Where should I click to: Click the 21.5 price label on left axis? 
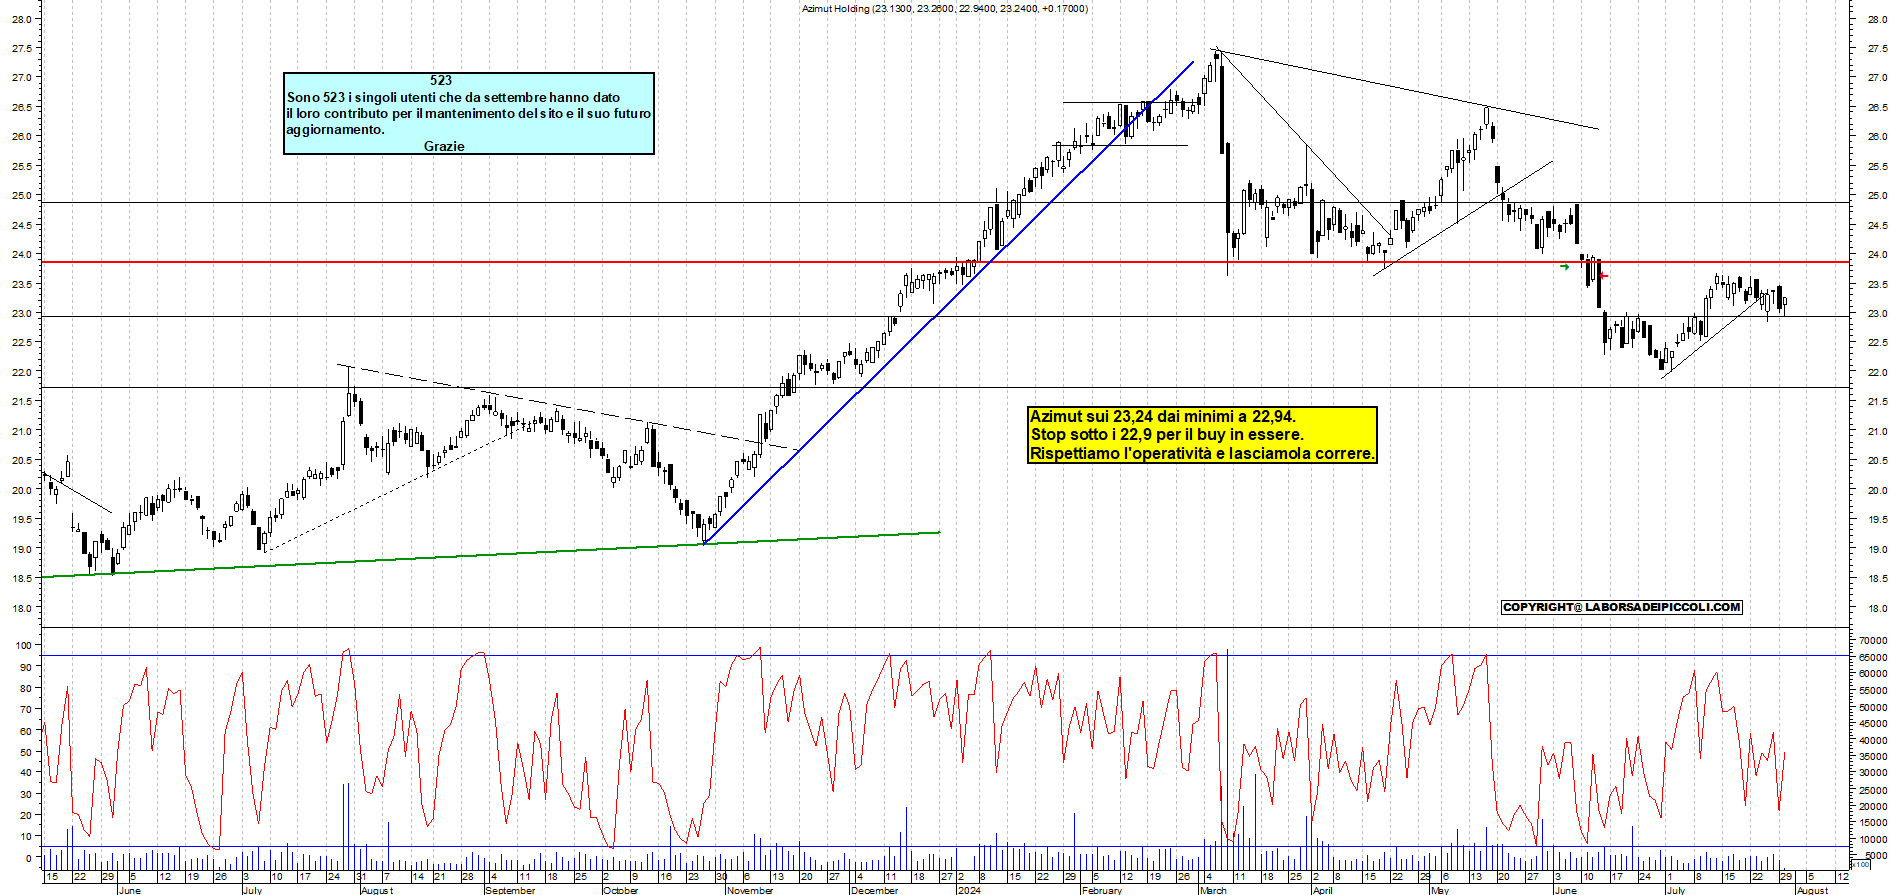[x=21, y=401]
